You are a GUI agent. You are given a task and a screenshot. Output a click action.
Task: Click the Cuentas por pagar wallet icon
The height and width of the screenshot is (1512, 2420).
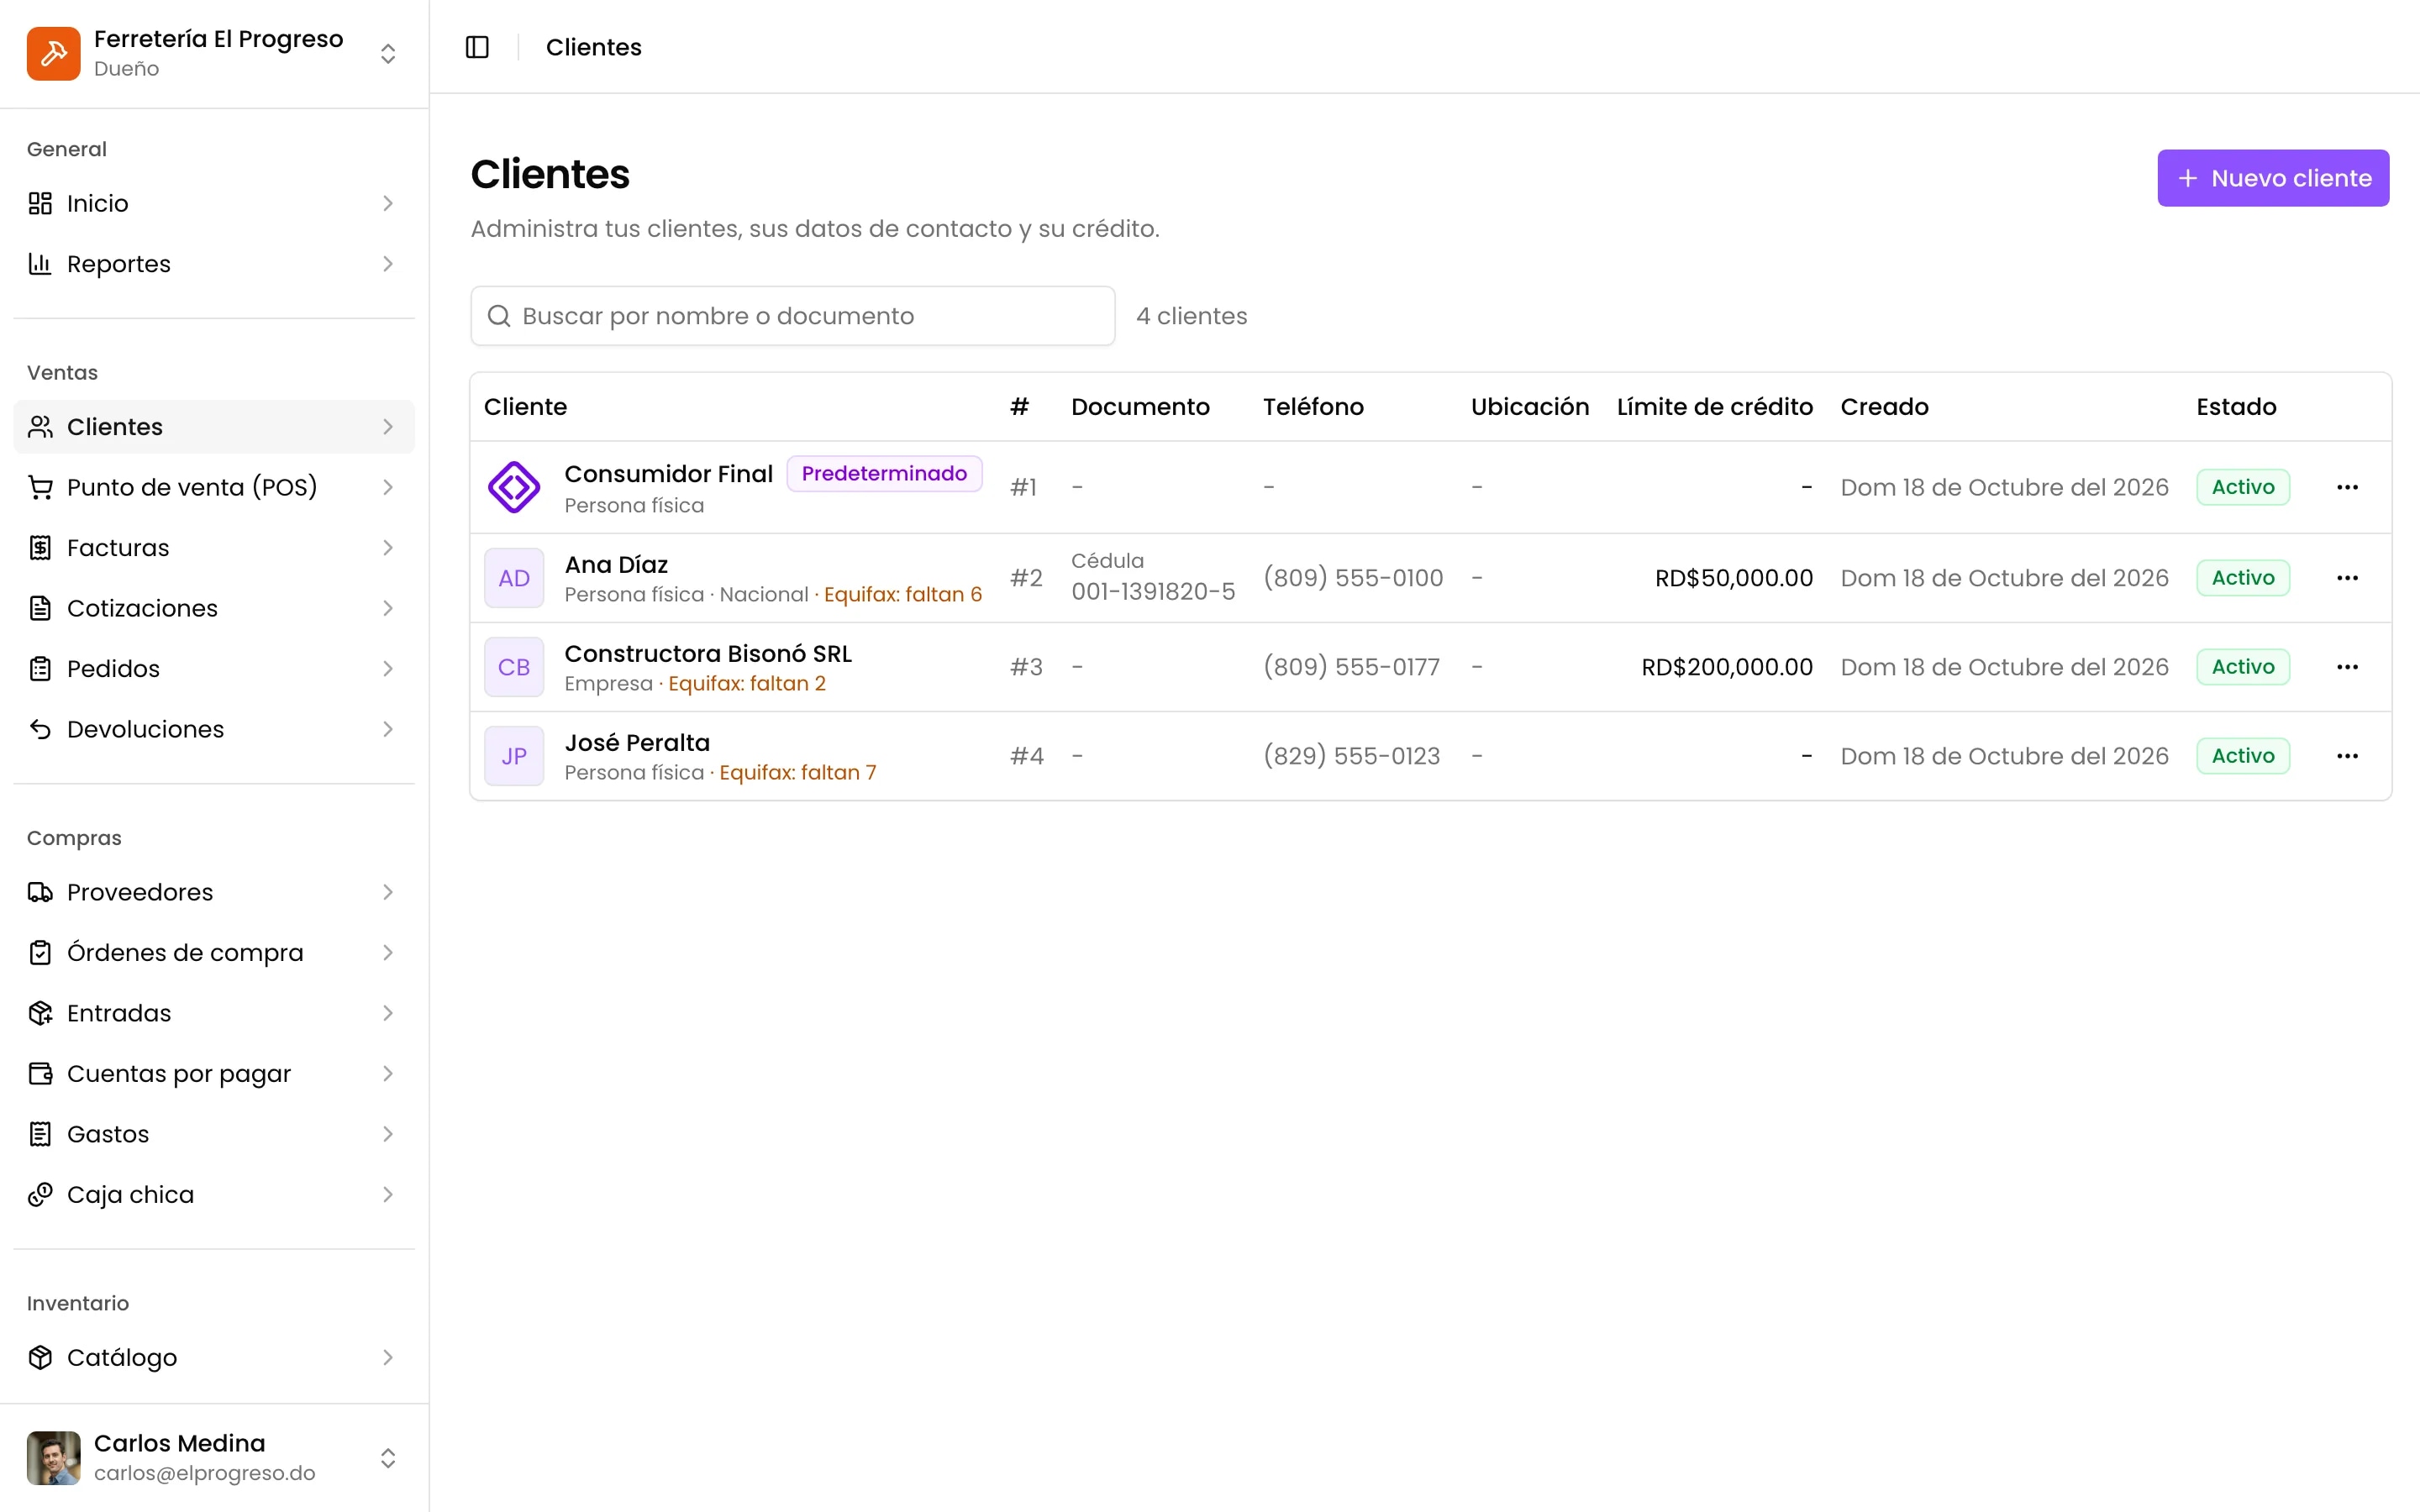click(x=40, y=1074)
